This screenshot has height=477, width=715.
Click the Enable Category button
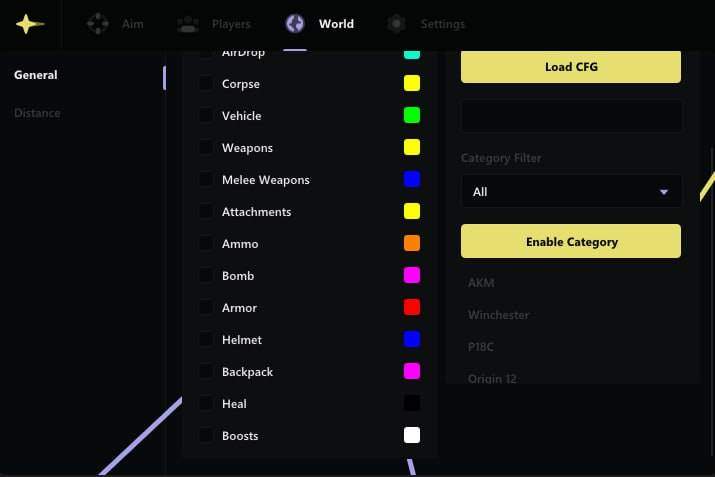pyautogui.click(x=571, y=241)
